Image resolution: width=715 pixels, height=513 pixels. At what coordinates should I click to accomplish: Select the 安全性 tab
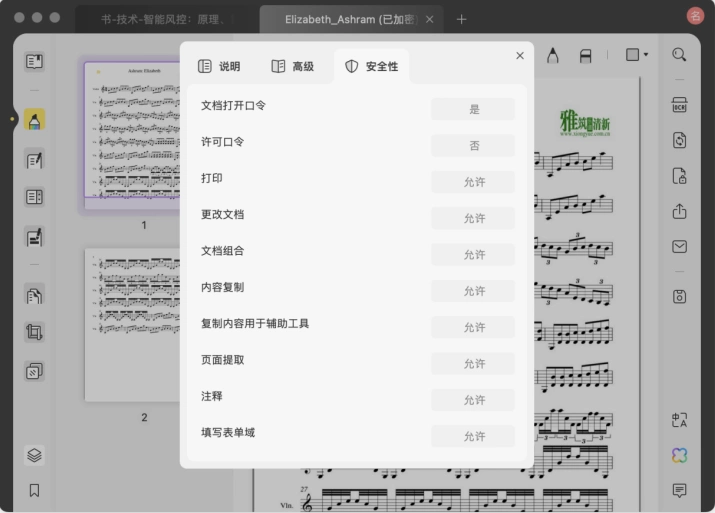pyautogui.click(x=371, y=67)
